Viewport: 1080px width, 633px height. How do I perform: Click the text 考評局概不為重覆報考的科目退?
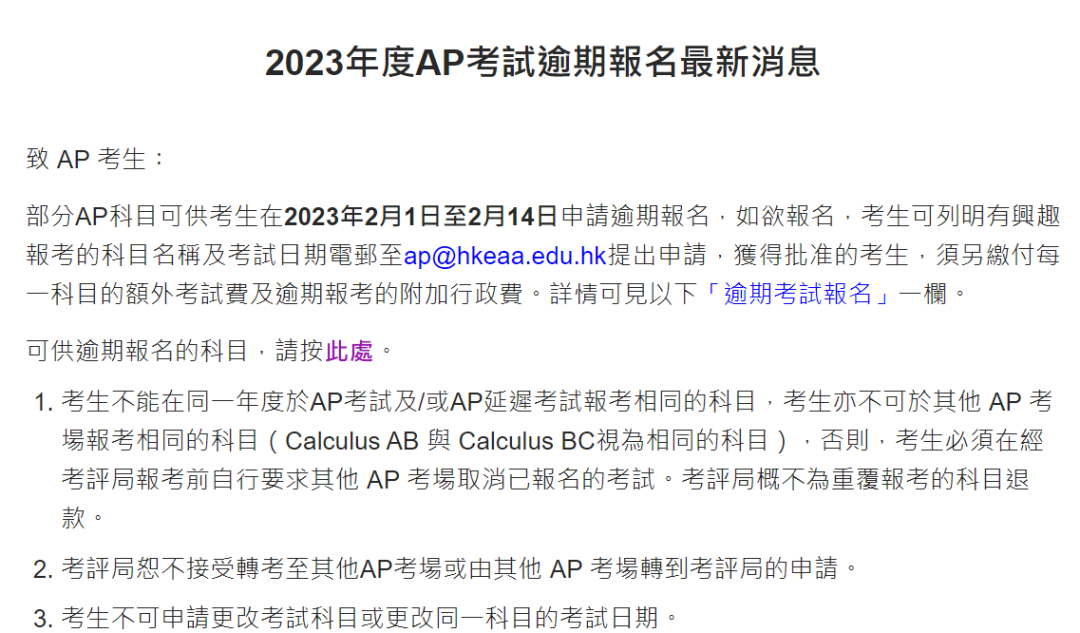pyautogui.click(x=855, y=479)
